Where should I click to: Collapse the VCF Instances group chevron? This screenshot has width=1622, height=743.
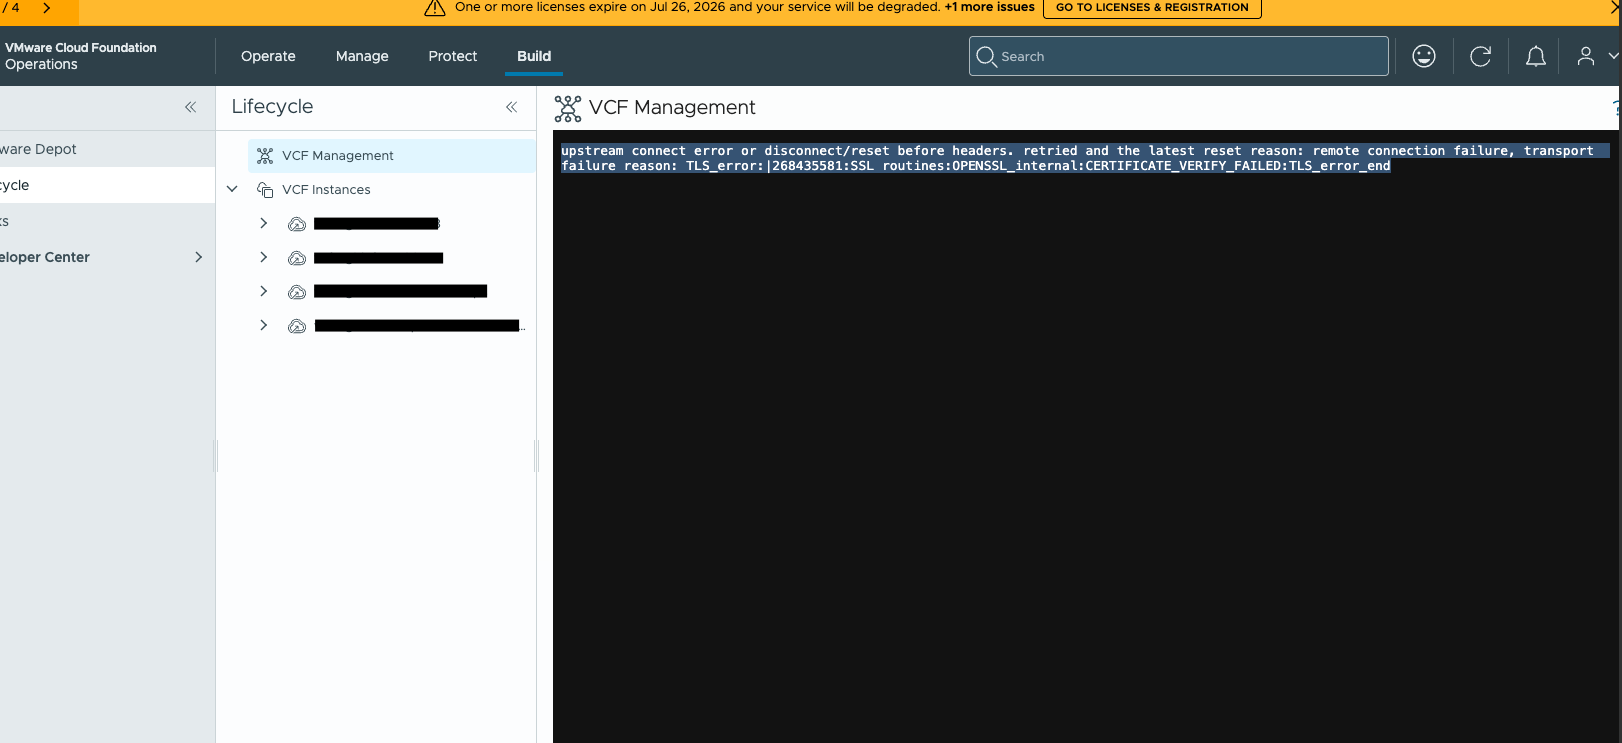pos(232,189)
